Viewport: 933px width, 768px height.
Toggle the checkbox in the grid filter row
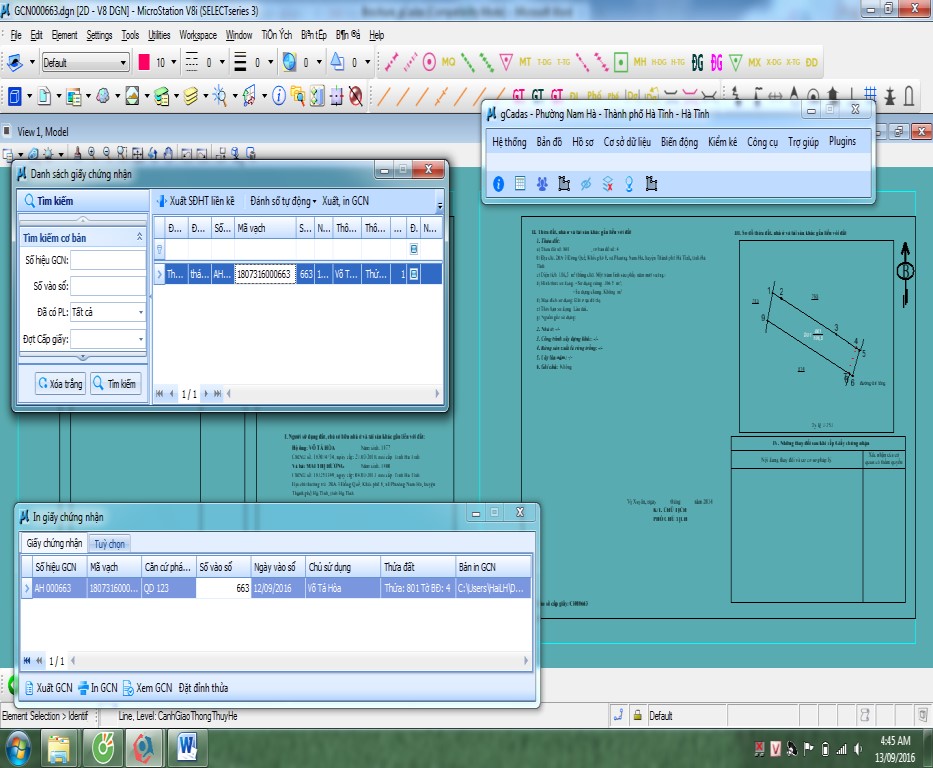(x=414, y=249)
